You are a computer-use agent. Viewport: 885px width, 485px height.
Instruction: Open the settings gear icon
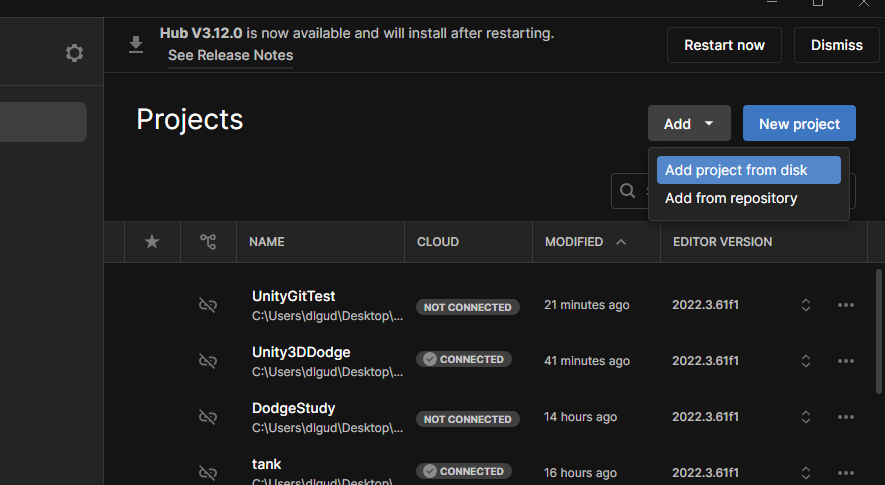74,53
